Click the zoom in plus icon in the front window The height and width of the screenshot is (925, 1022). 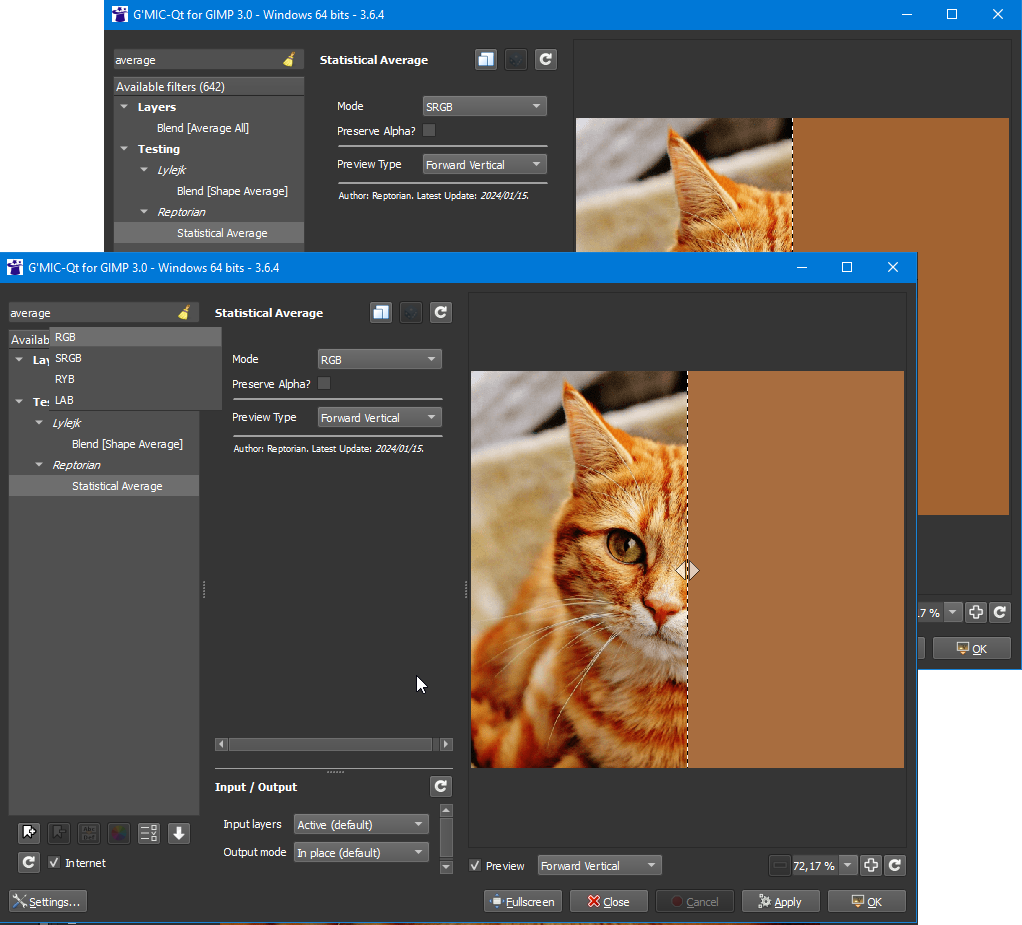[871, 866]
